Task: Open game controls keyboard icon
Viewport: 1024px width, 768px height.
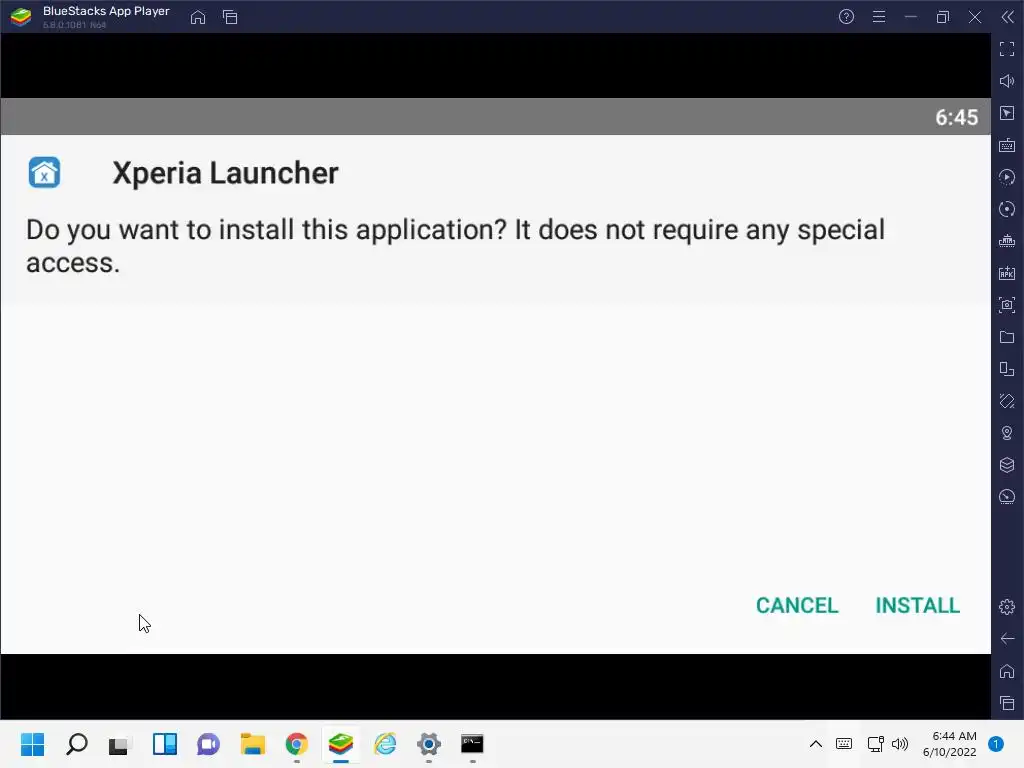Action: (1007, 145)
